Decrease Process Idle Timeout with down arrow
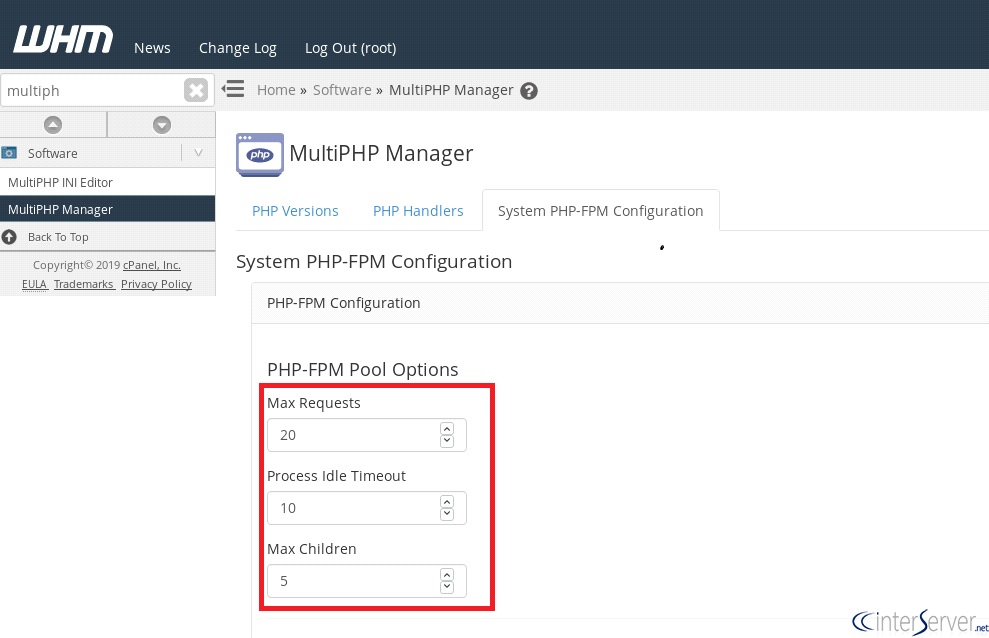 pos(447,514)
